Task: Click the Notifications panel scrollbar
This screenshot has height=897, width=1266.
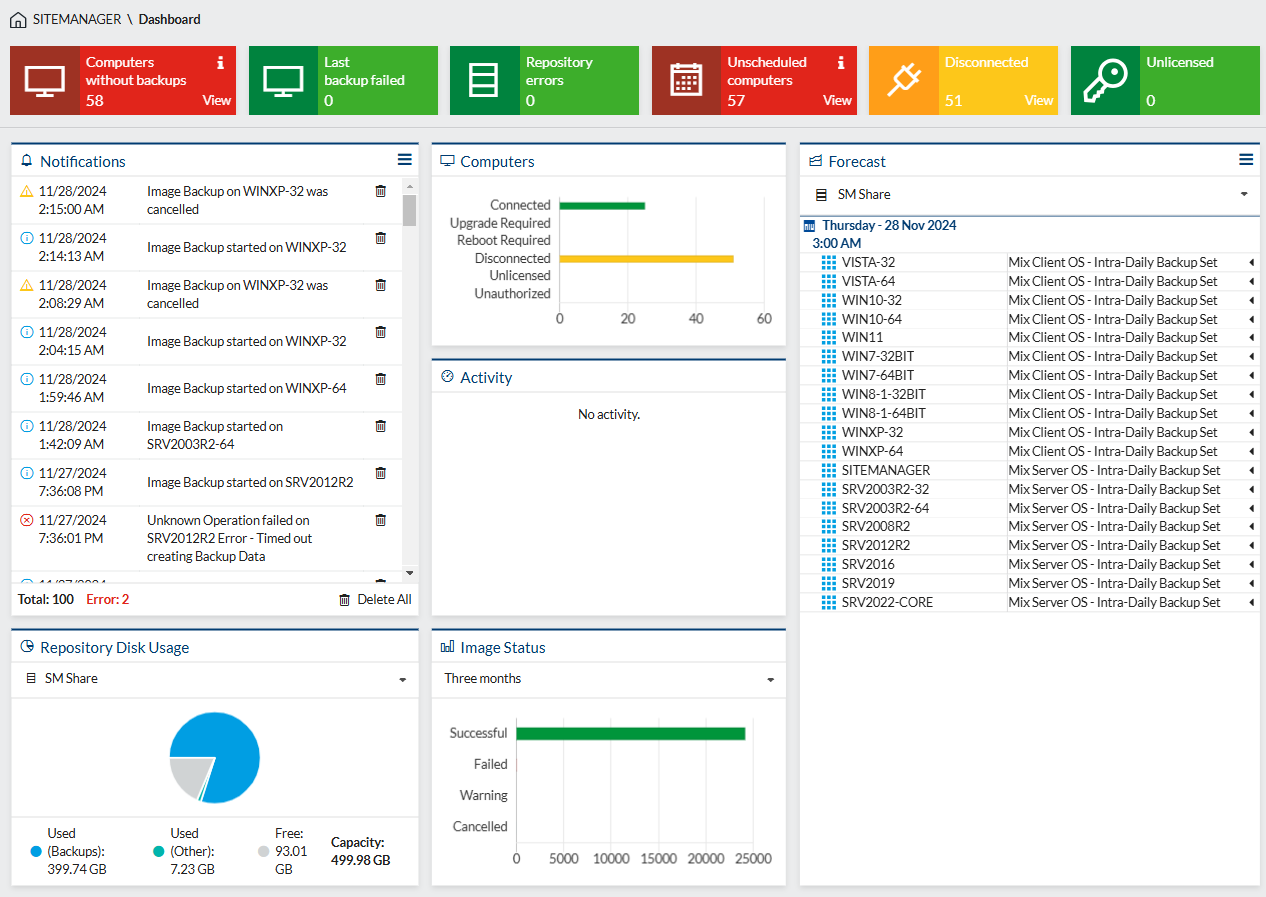Action: pos(410,210)
